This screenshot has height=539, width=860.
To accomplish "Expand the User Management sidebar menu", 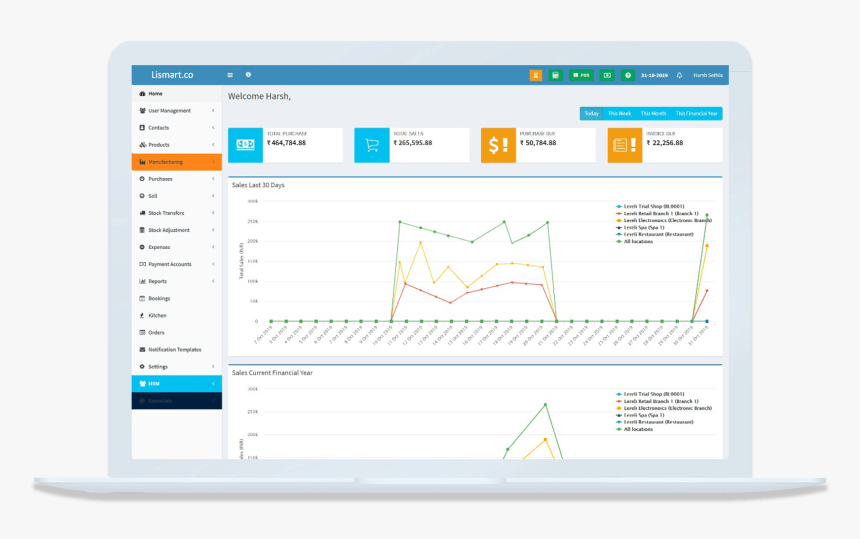I will (177, 111).
